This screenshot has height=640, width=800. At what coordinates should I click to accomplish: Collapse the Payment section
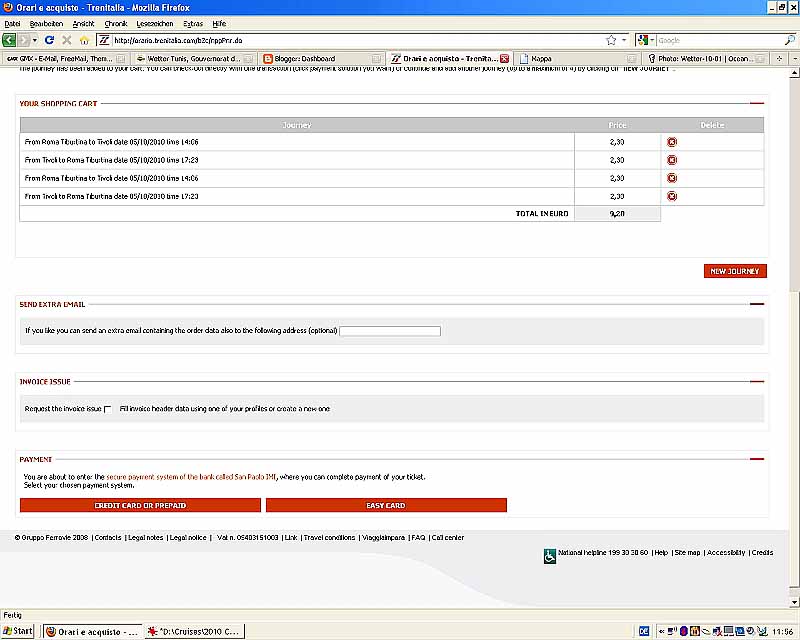(x=757, y=459)
